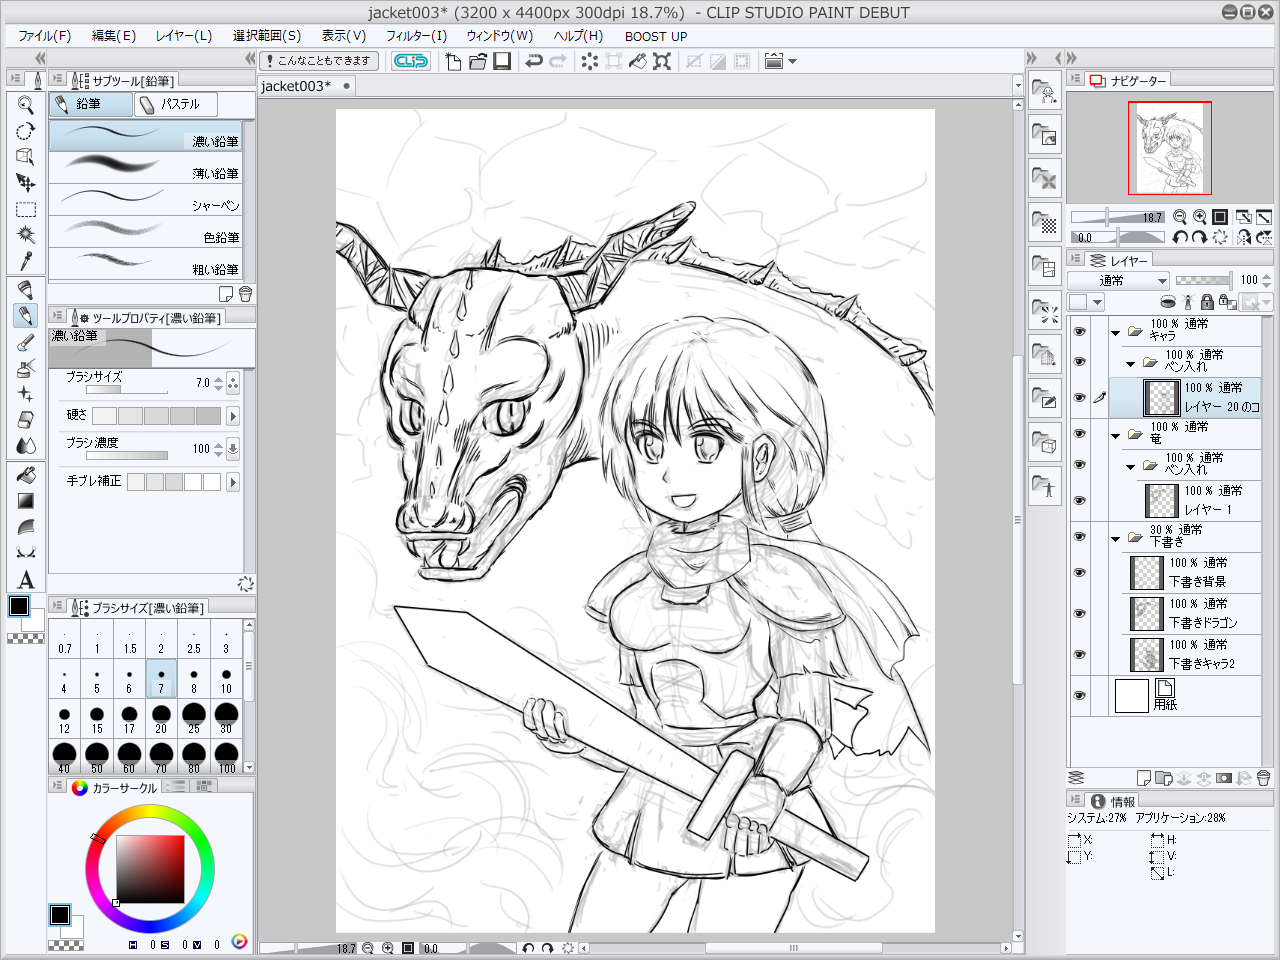Hide the 下書き folder
The width and height of the screenshot is (1280, 960).
[x=1079, y=536]
